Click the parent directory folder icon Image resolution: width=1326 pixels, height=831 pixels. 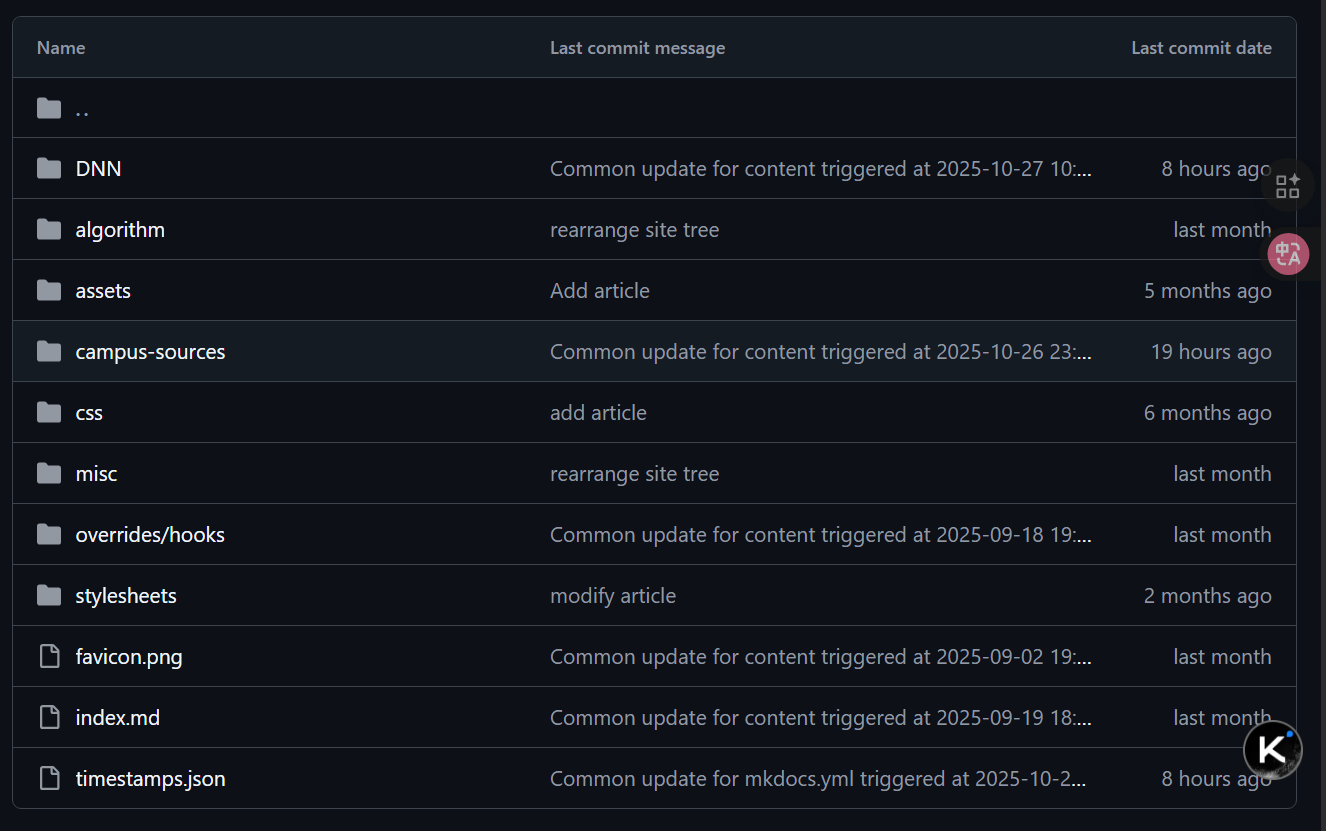pos(49,108)
